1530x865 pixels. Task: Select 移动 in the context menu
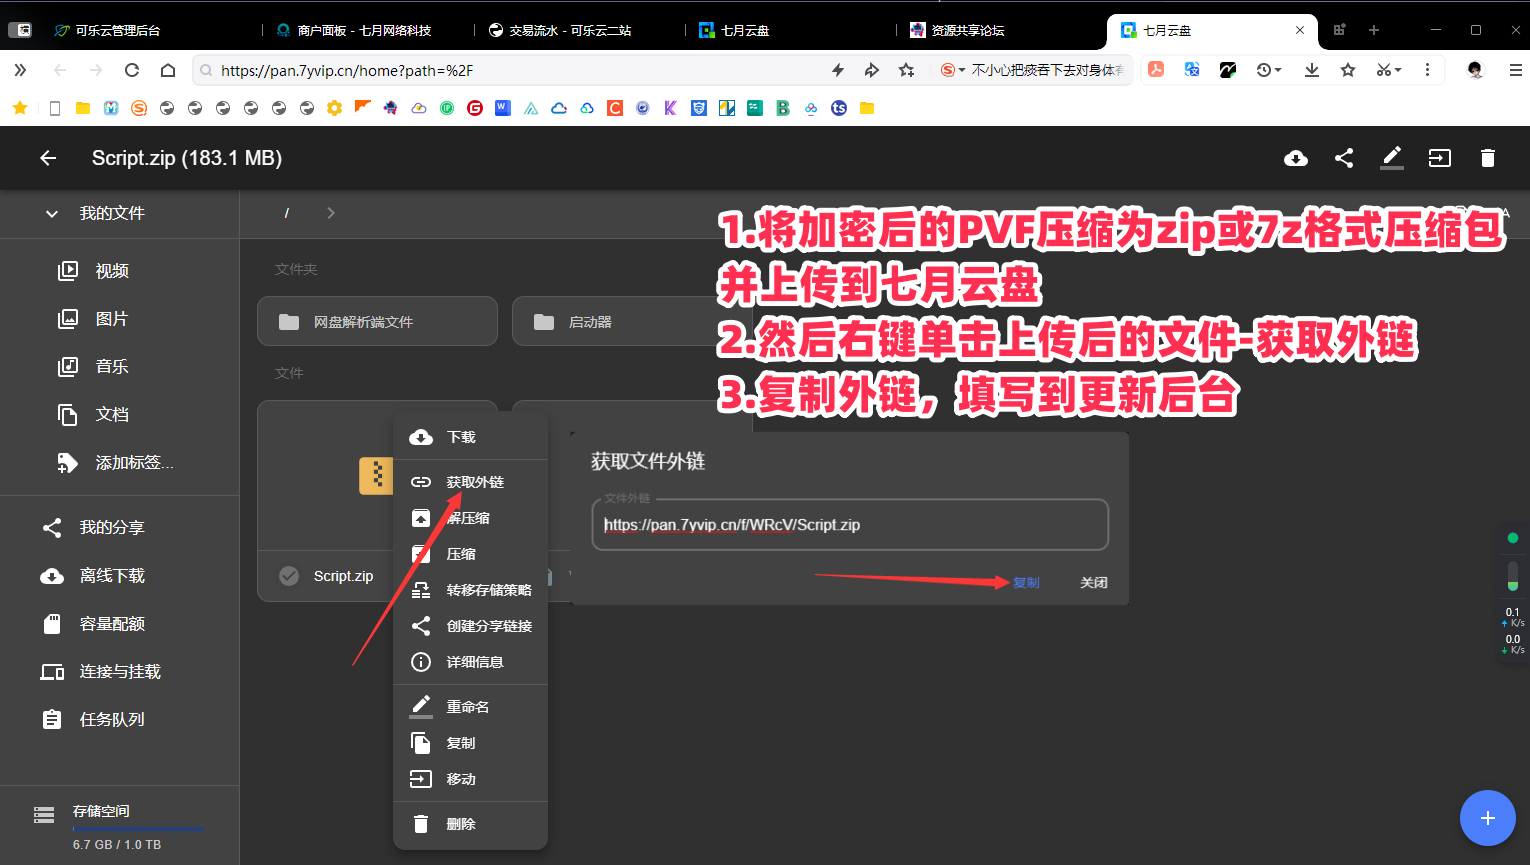tap(470, 779)
